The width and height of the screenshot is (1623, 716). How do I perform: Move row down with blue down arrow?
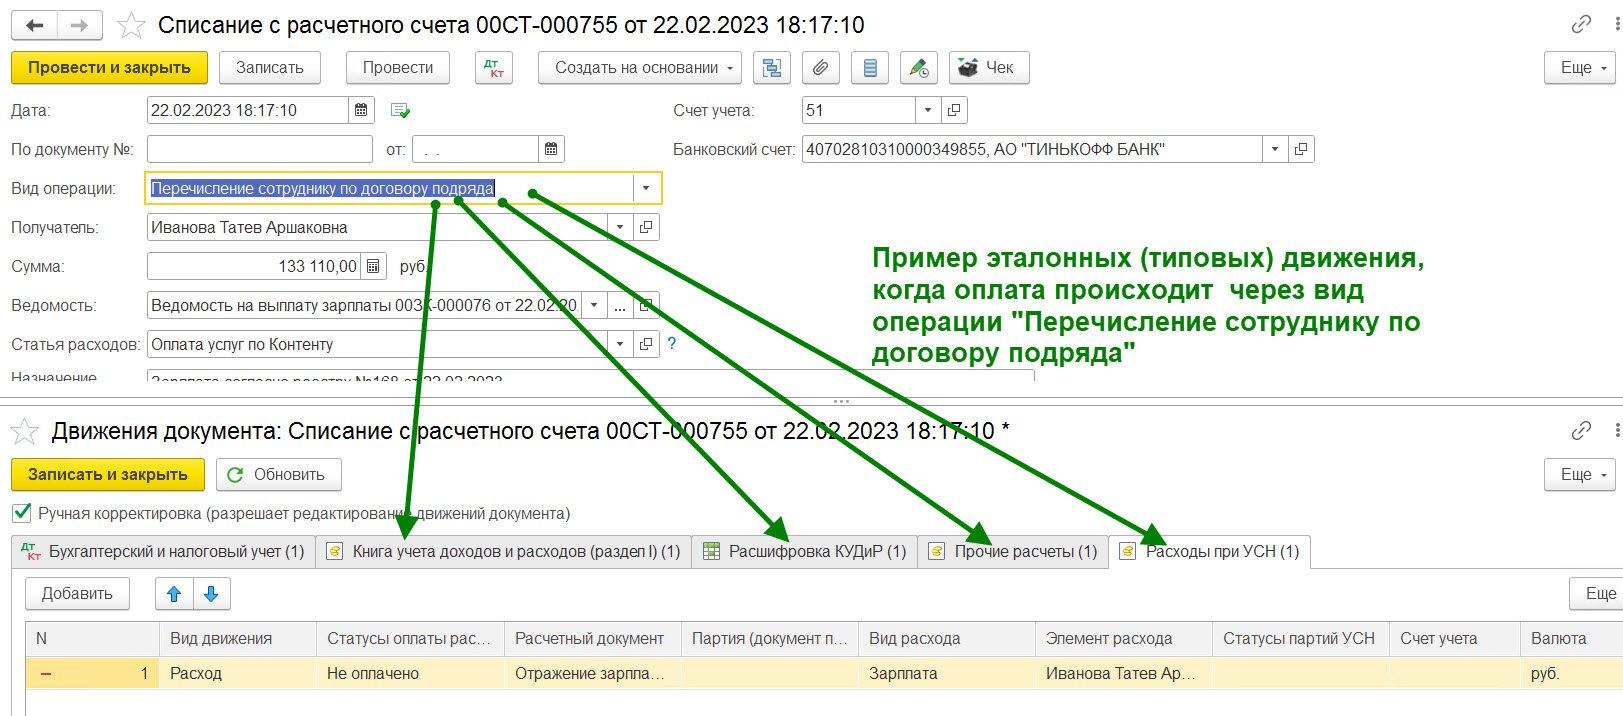[211, 594]
